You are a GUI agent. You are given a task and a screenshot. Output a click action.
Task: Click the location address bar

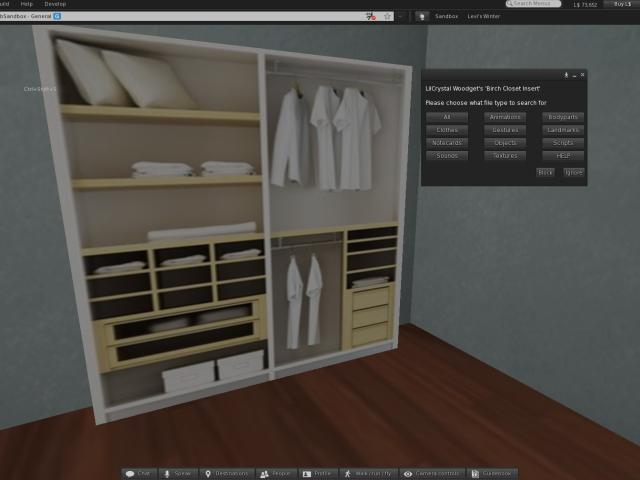pos(196,16)
